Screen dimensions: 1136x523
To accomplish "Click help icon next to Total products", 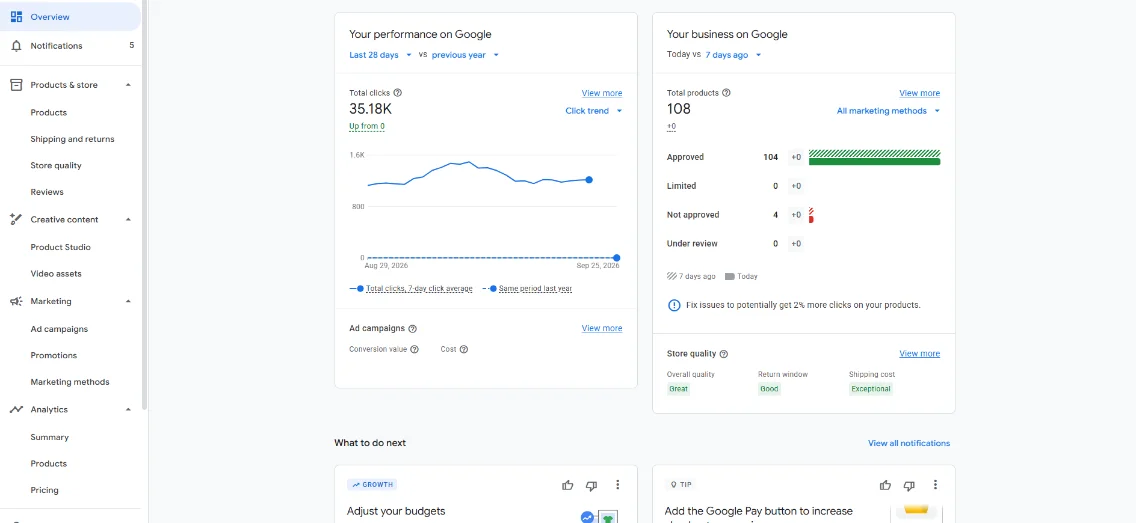I will pos(727,93).
